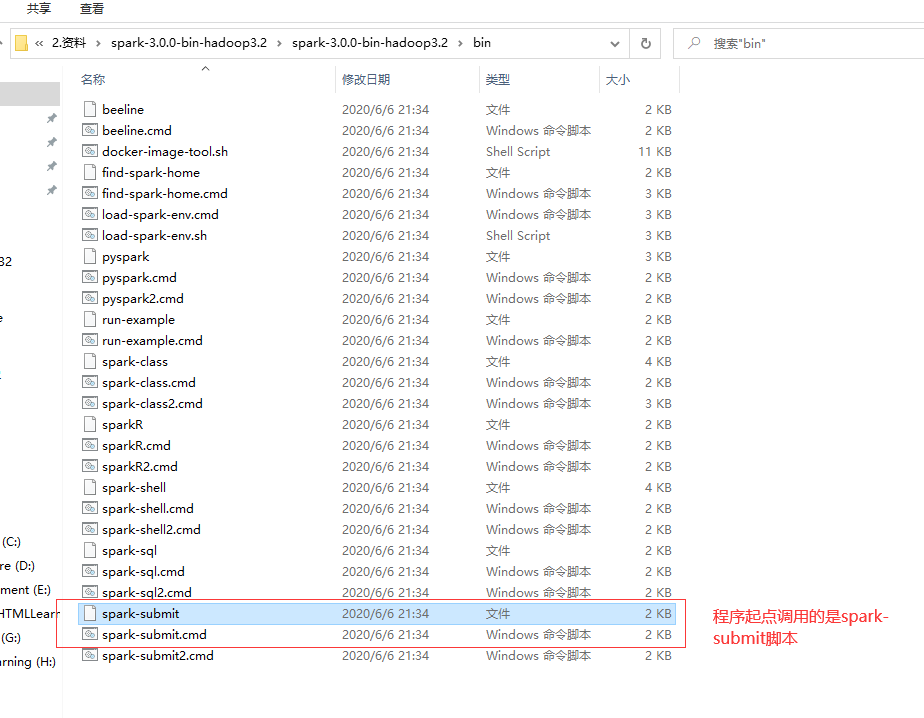924x718 pixels.
Task: Click the load-spark-env.cmd icon
Action: pyautogui.click(x=90, y=214)
